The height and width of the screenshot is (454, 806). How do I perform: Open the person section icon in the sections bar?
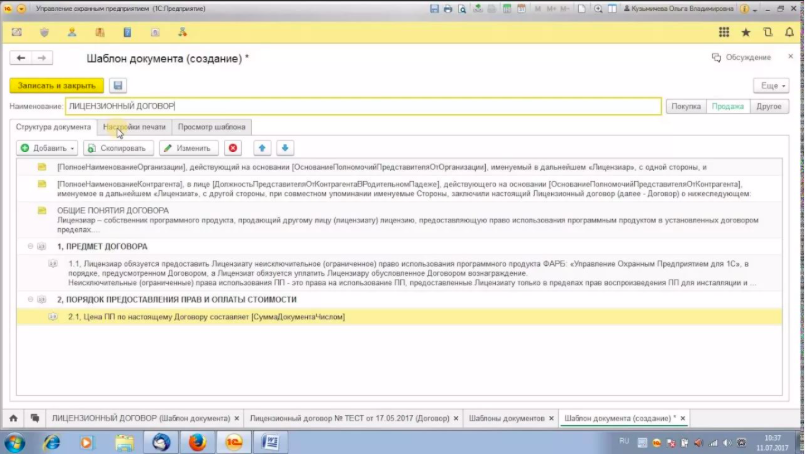pyautogui.click(x=72, y=32)
